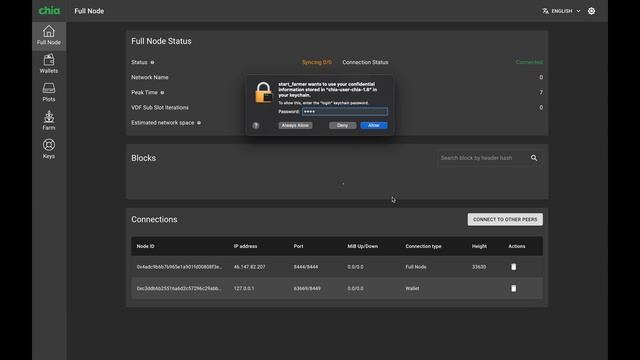The image size is (640, 360).
Task: Click the keychain dialog help icon
Action: [x=256, y=125]
